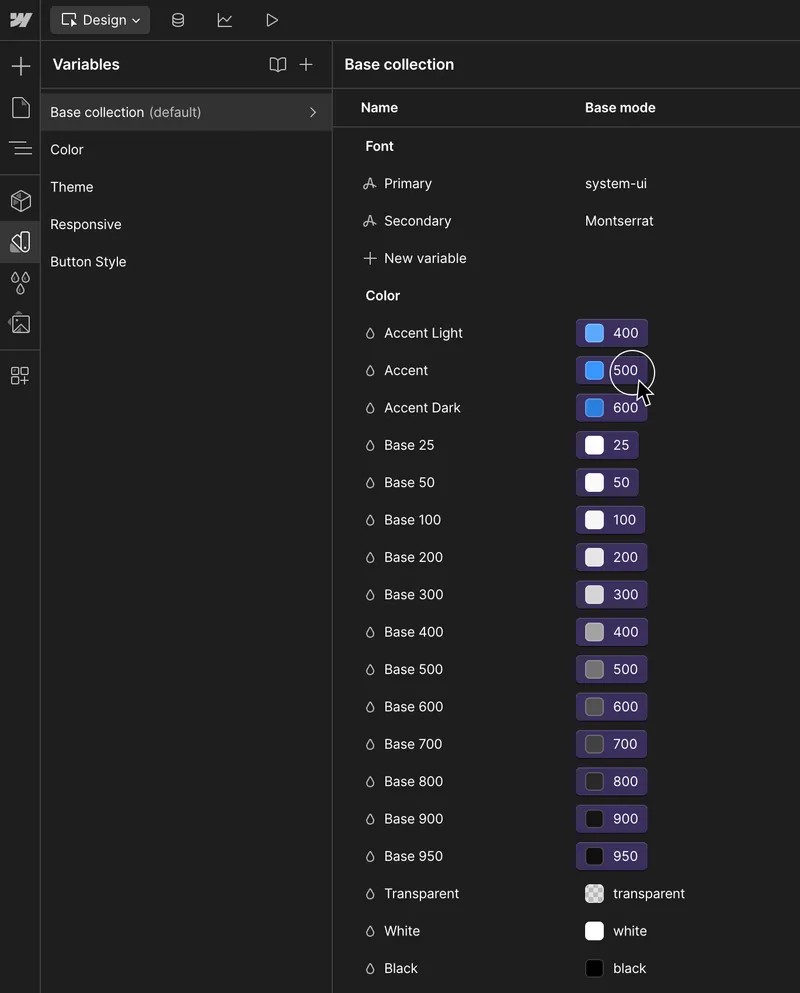Open the variables documentation book icon
Image resolution: width=800 pixels, height=993 pixels.
coord(277,64)
